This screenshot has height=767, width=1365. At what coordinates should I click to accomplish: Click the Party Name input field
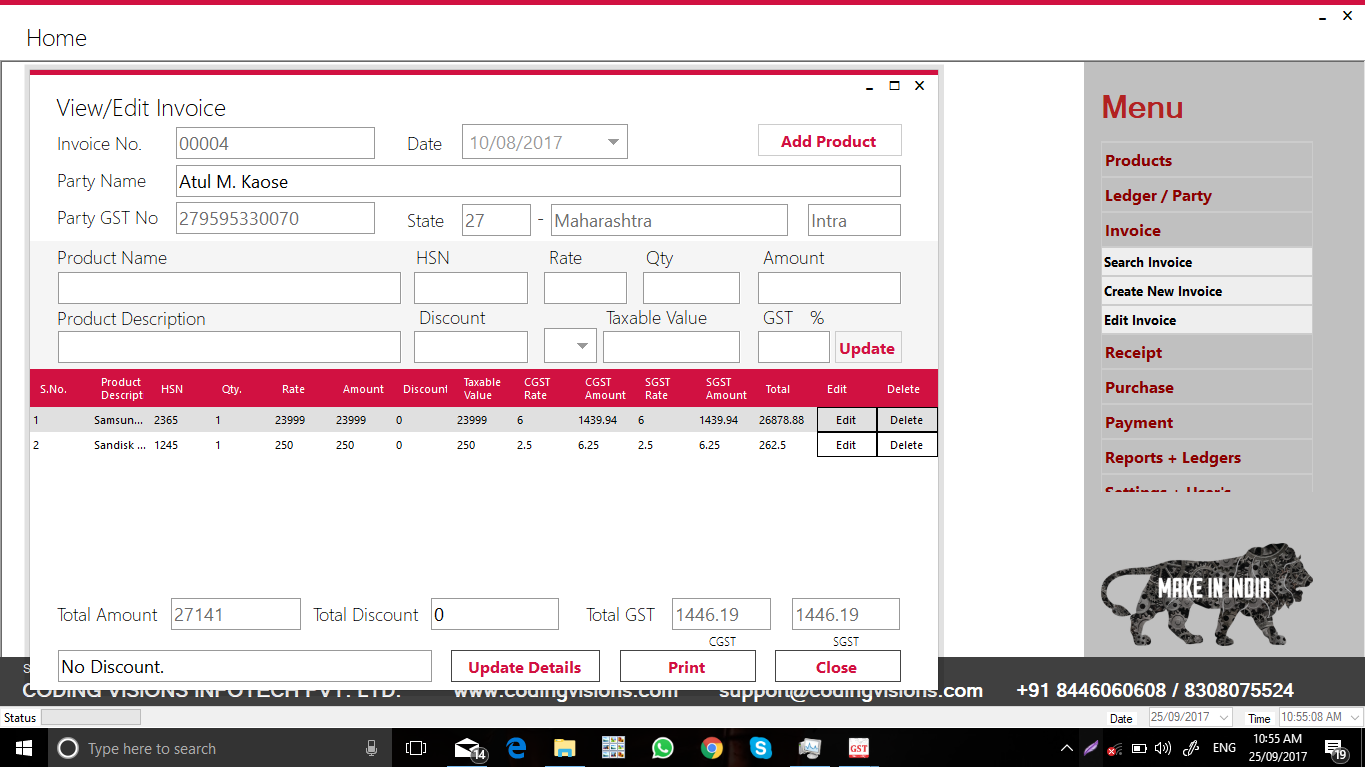pos(538,181)
